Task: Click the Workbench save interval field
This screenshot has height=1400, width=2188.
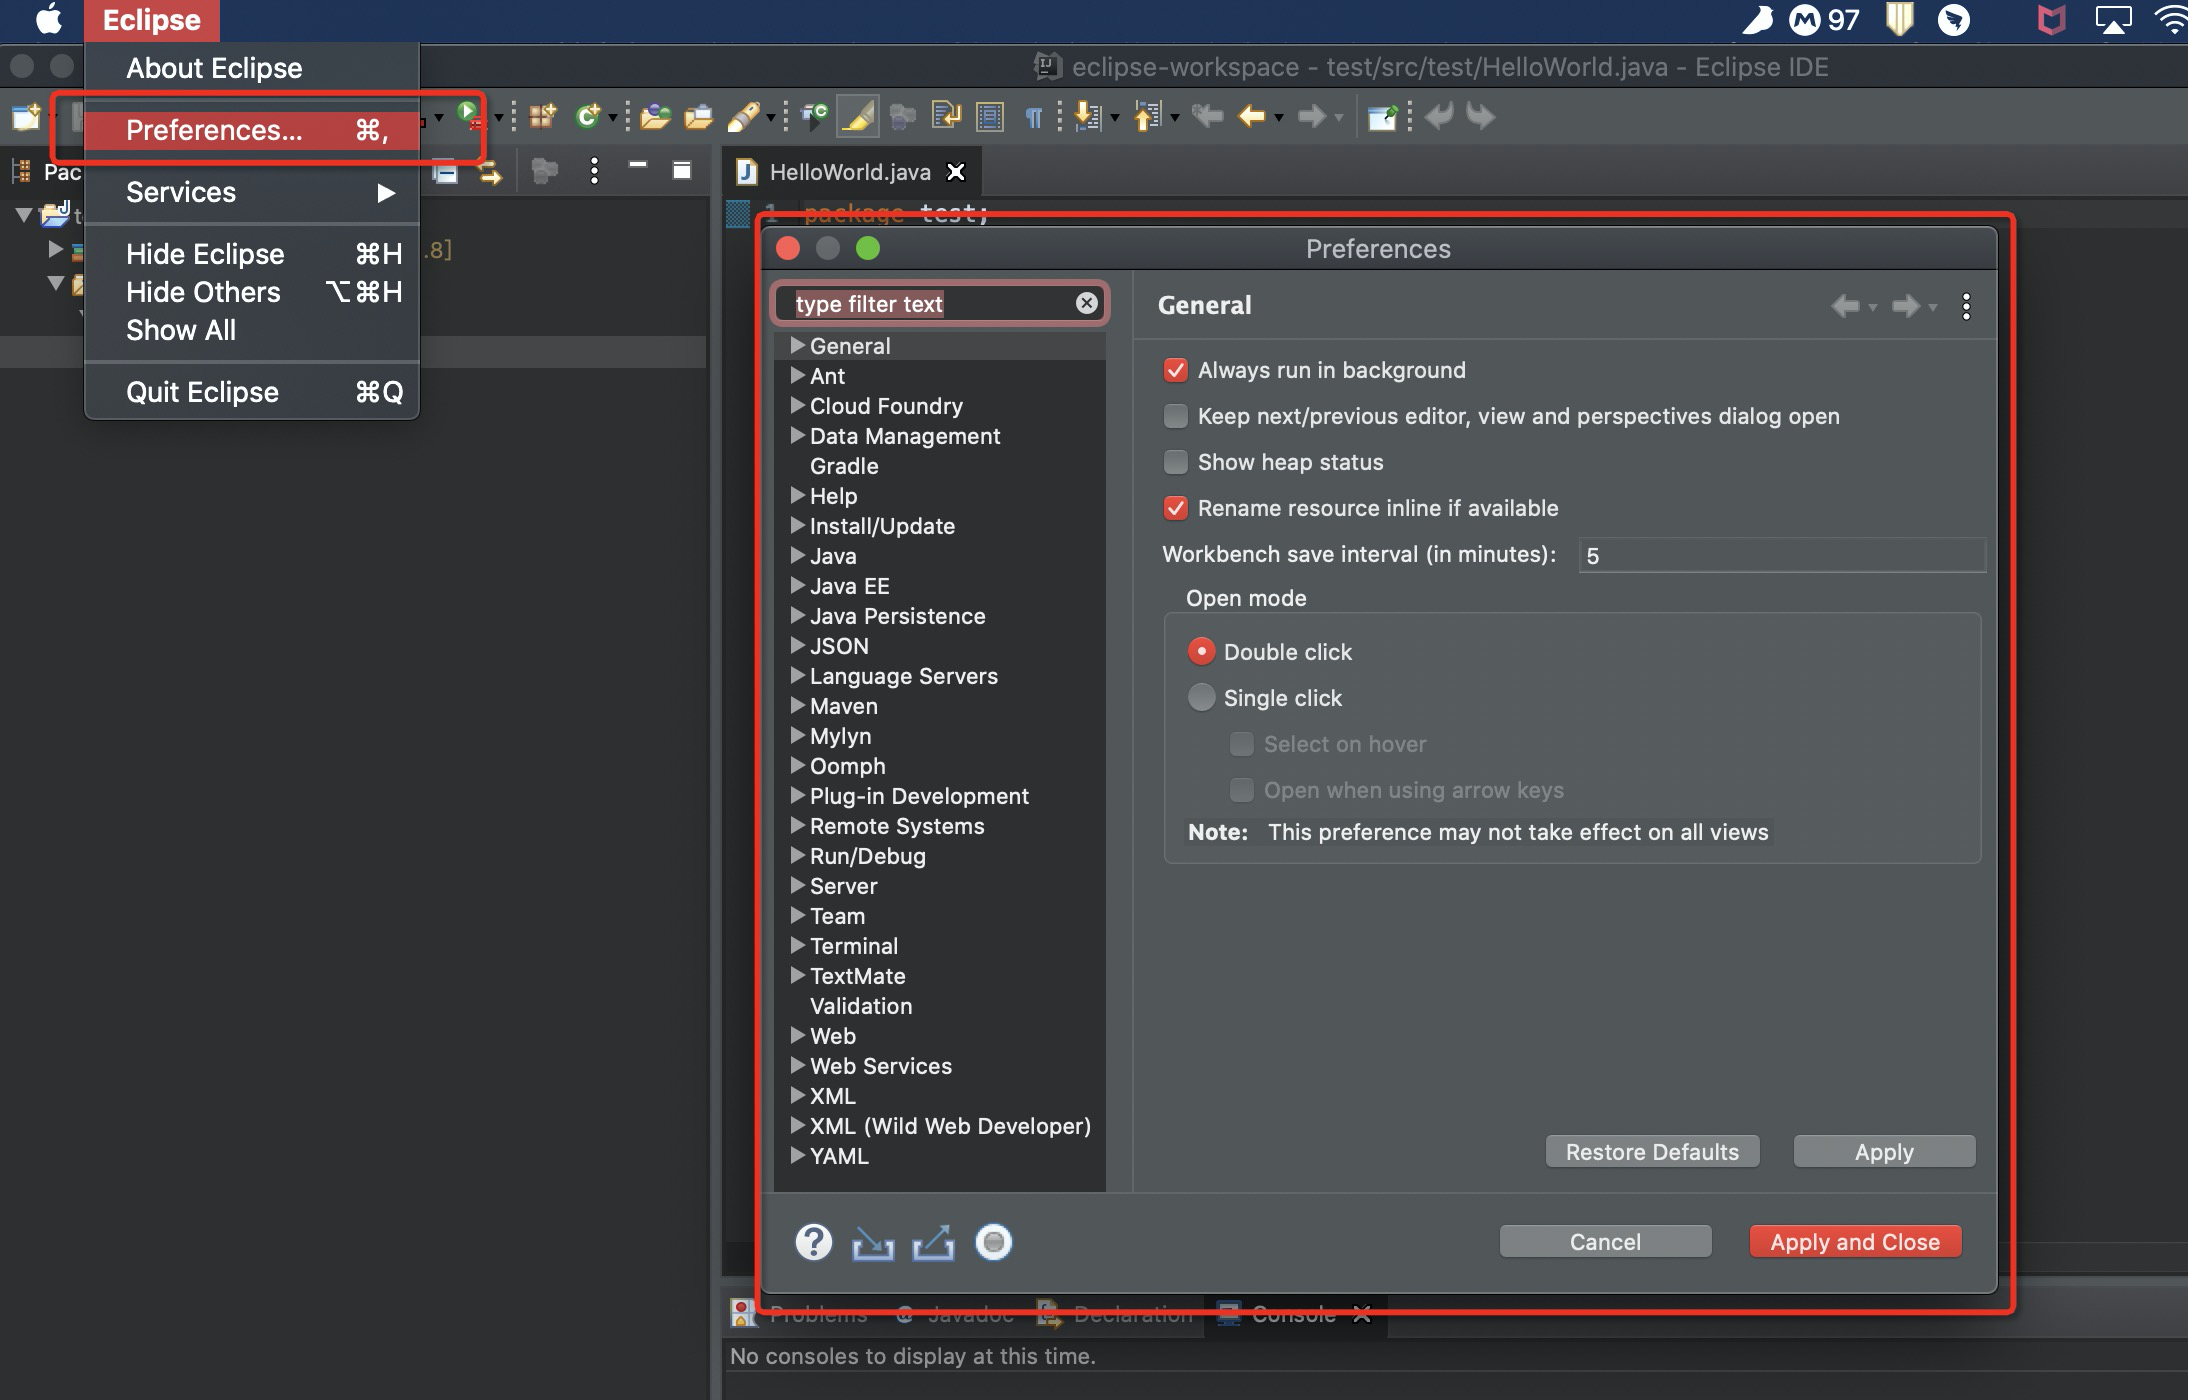Action: [x=1780, y=555]
